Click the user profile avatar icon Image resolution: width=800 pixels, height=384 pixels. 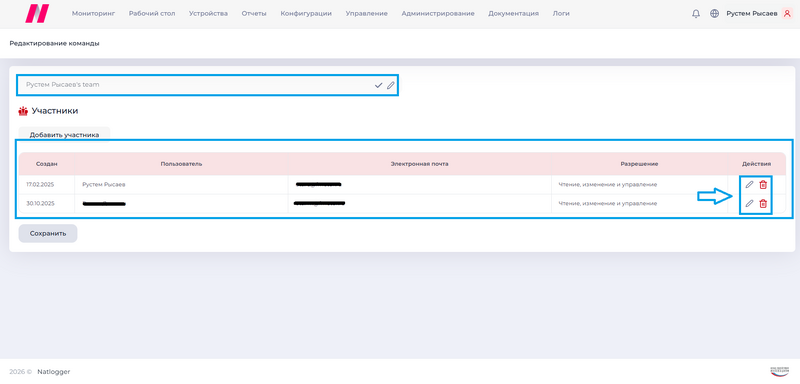pyautogui.click(x=786, y=14)
